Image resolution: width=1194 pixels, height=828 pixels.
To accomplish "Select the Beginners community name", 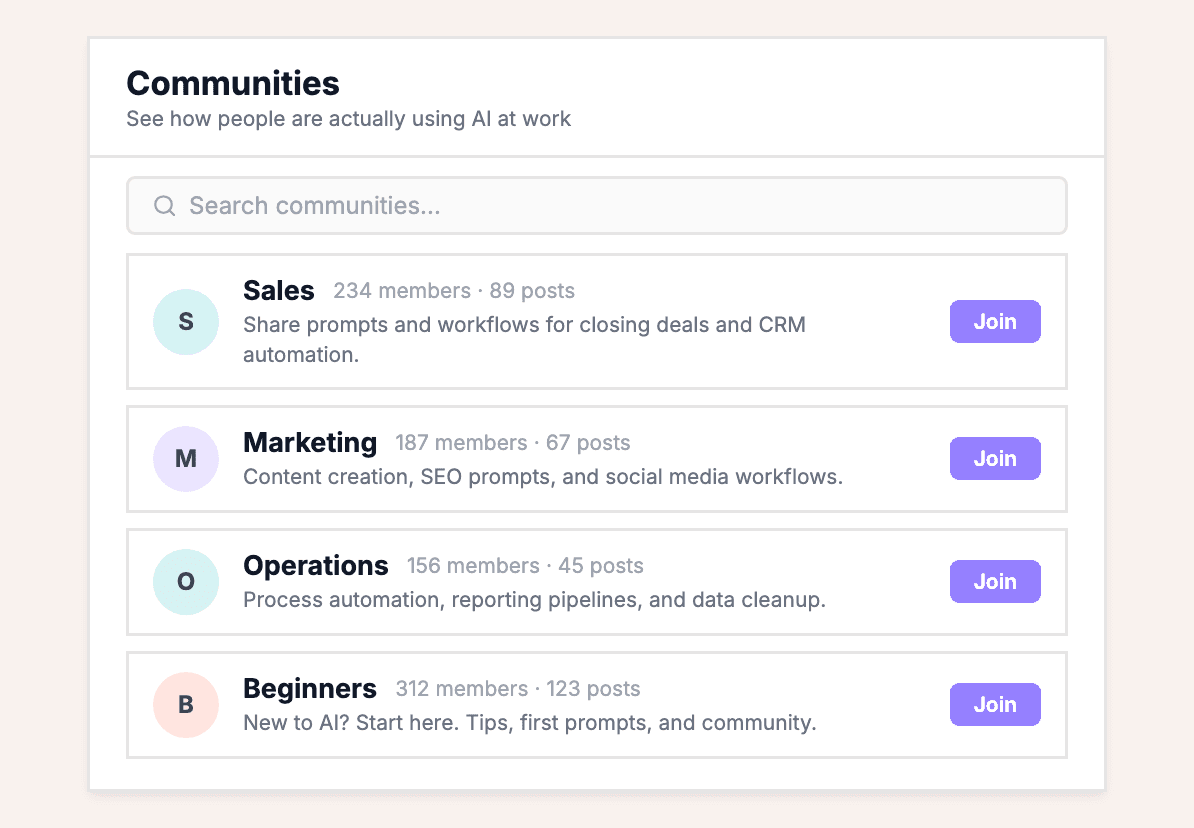I will [x=310, y=689].
